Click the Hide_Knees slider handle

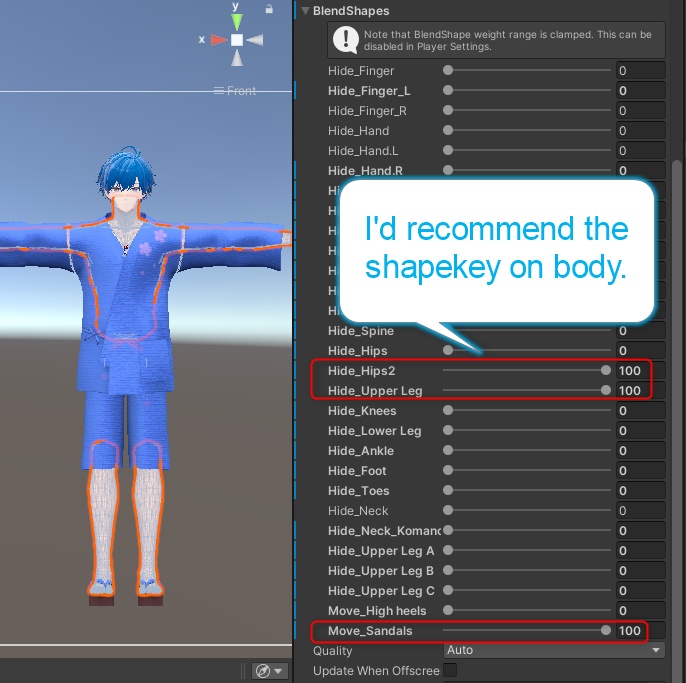coord(448,410)
